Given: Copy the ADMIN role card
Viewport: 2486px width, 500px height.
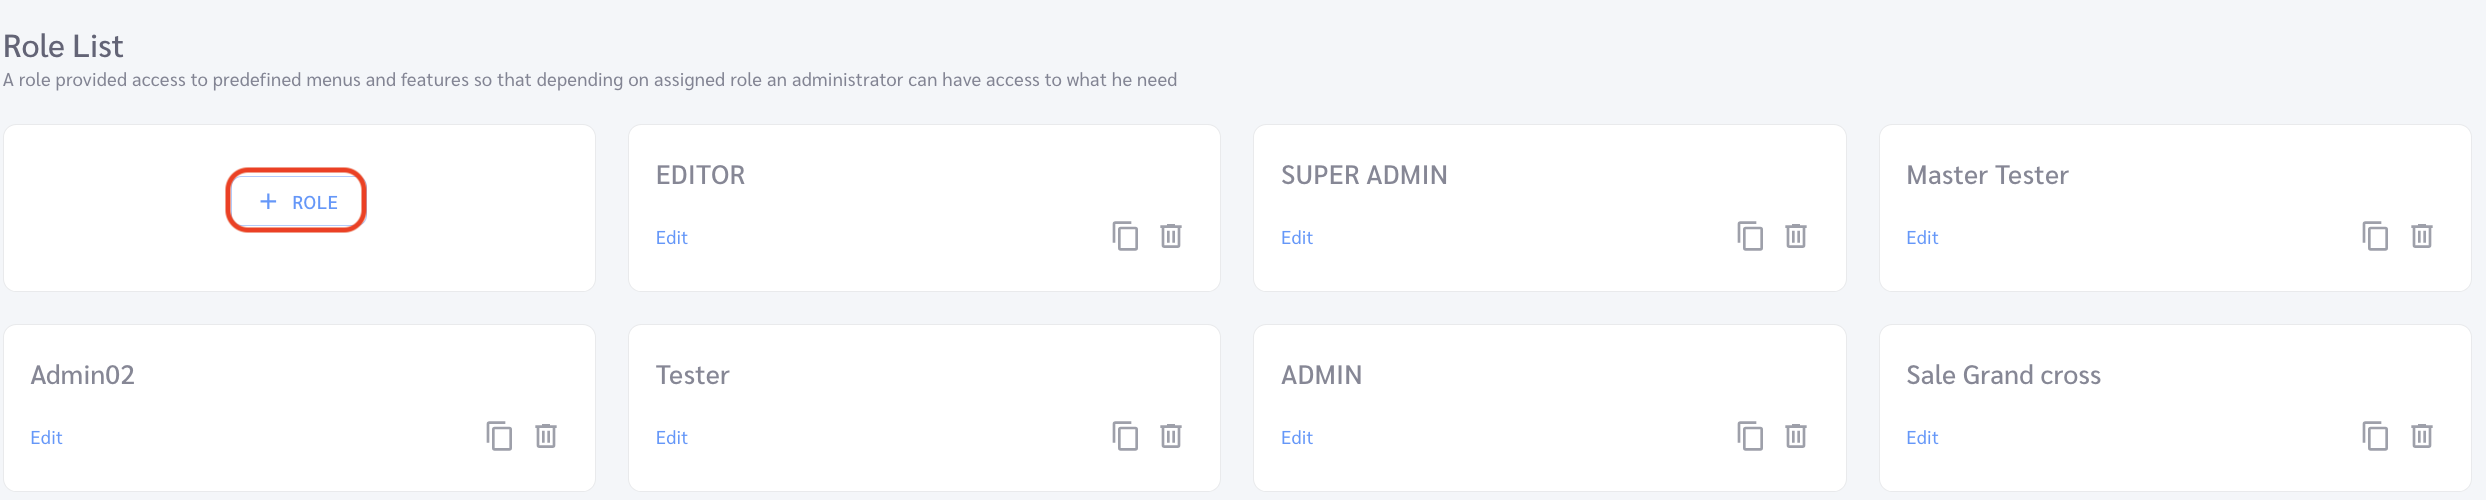Looking at the screenshot, I should pos(1750,436).
